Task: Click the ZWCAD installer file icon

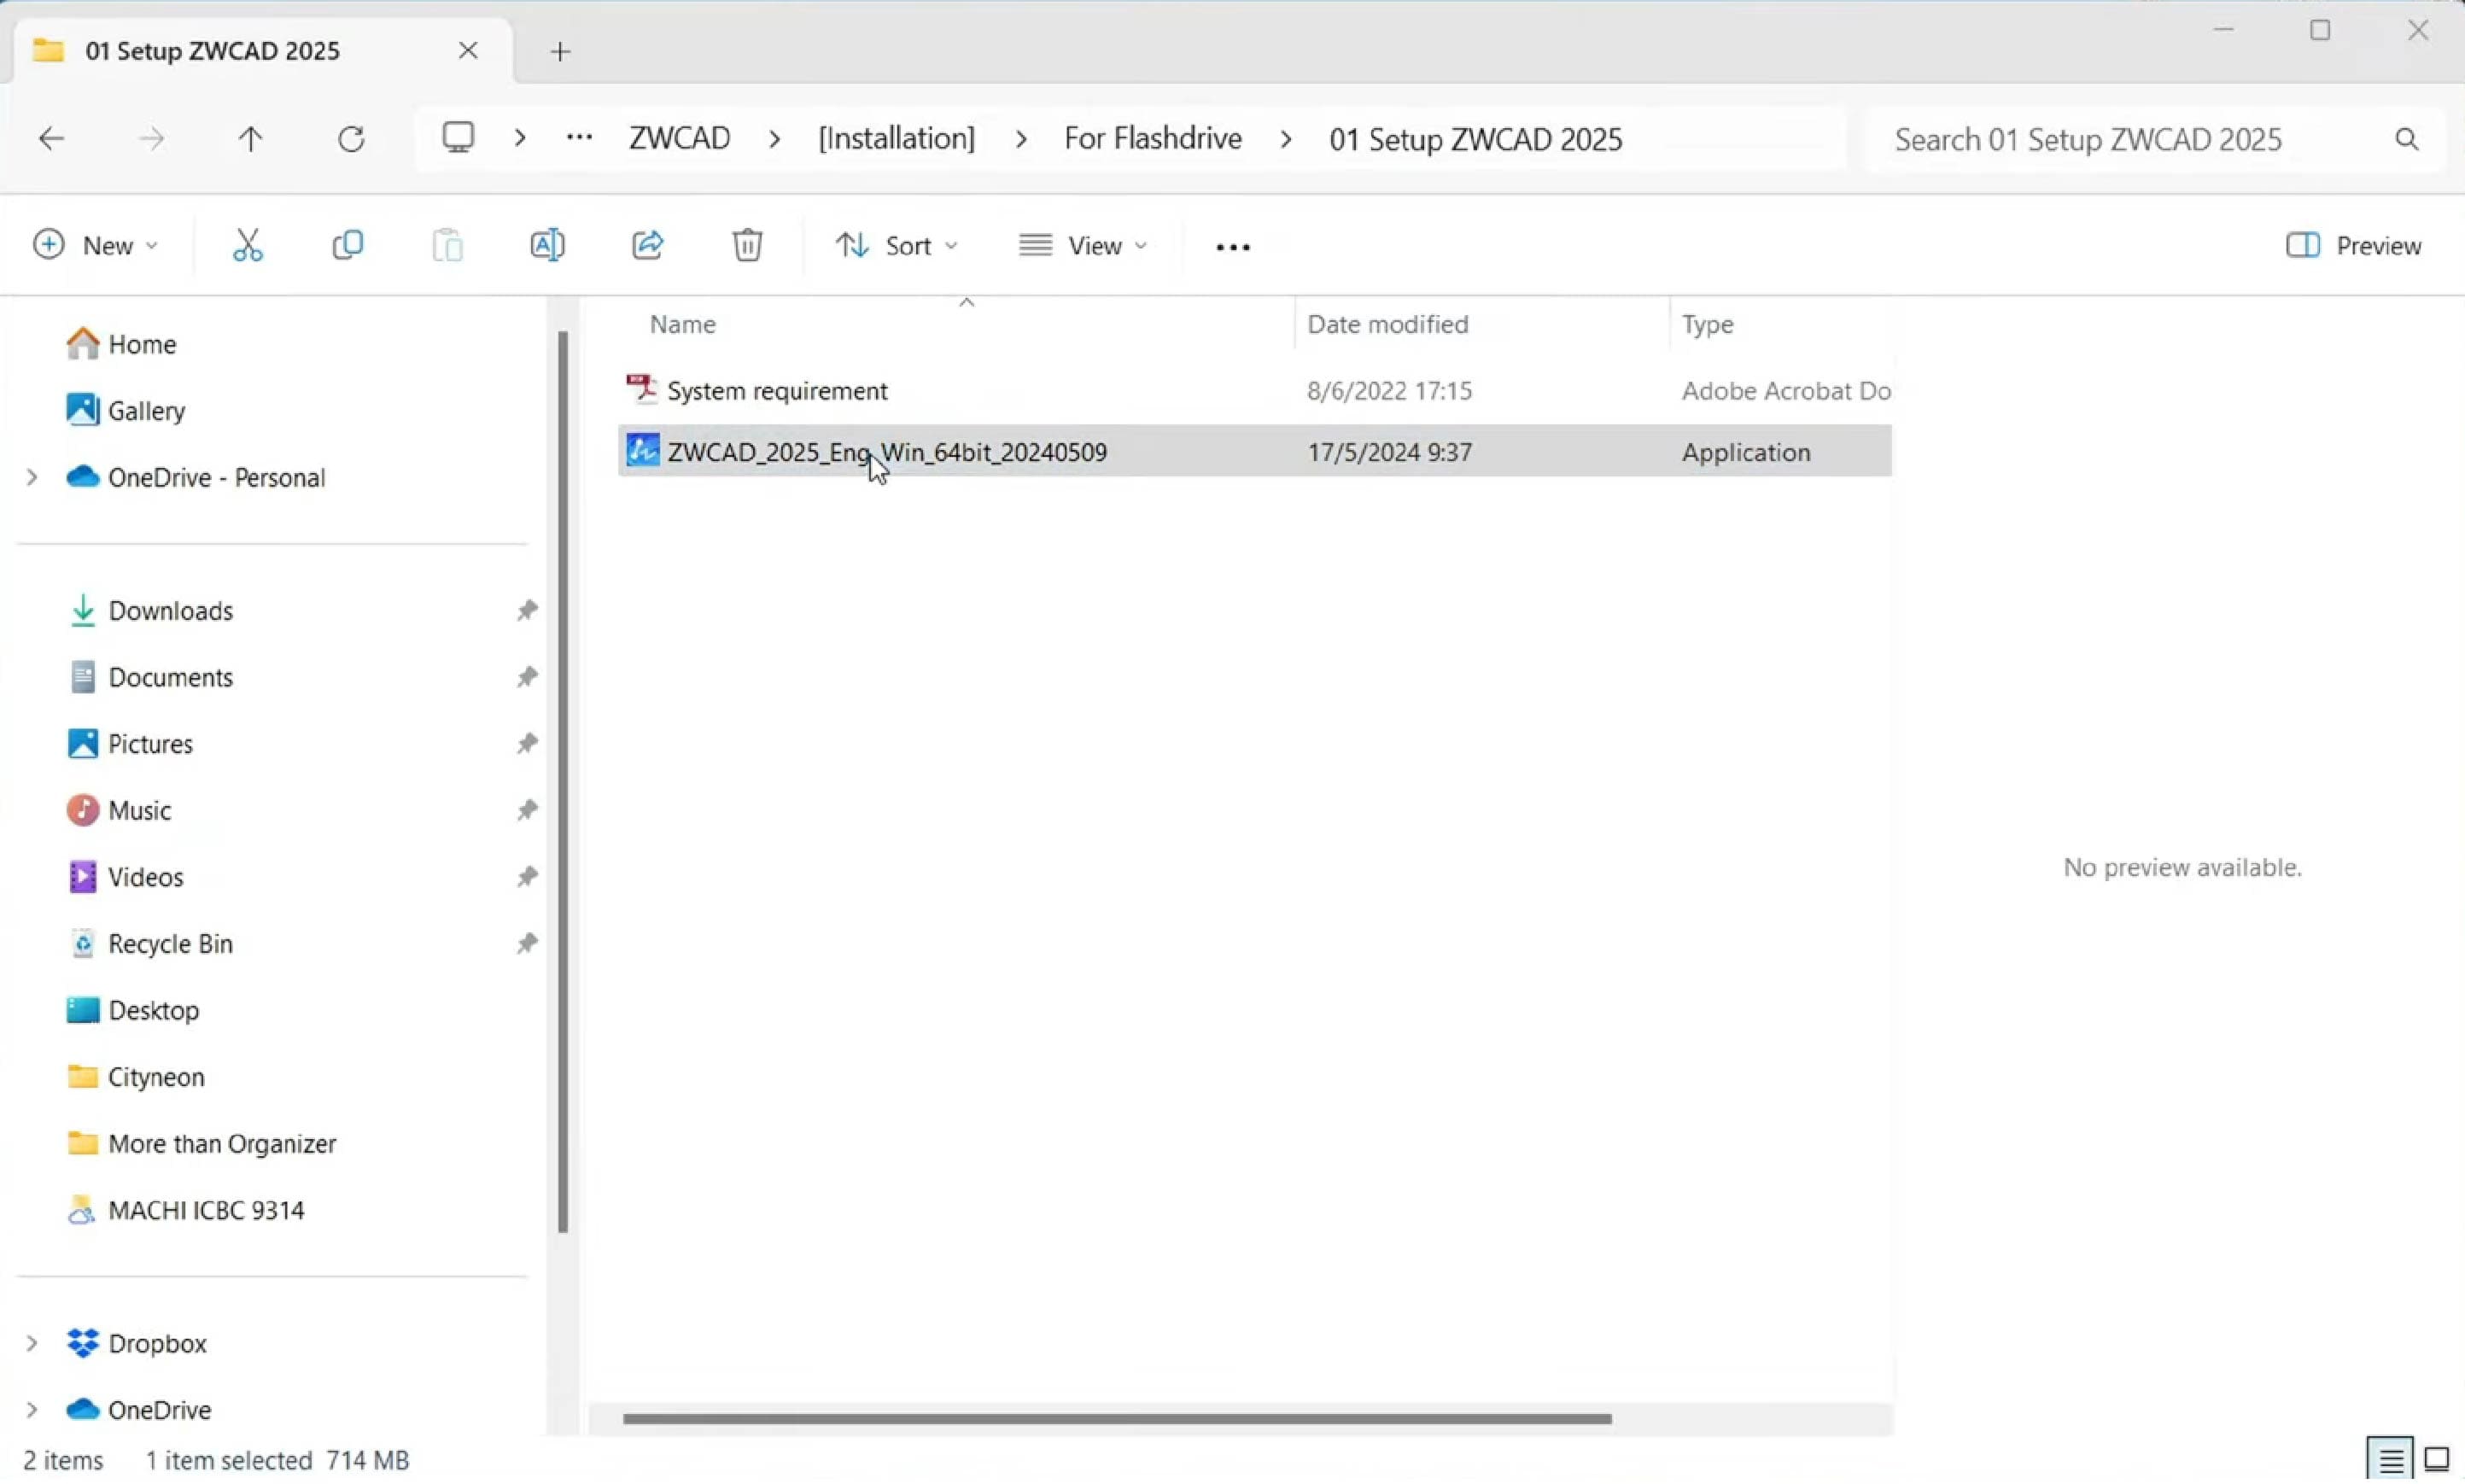Action: [x=642, y=450]
